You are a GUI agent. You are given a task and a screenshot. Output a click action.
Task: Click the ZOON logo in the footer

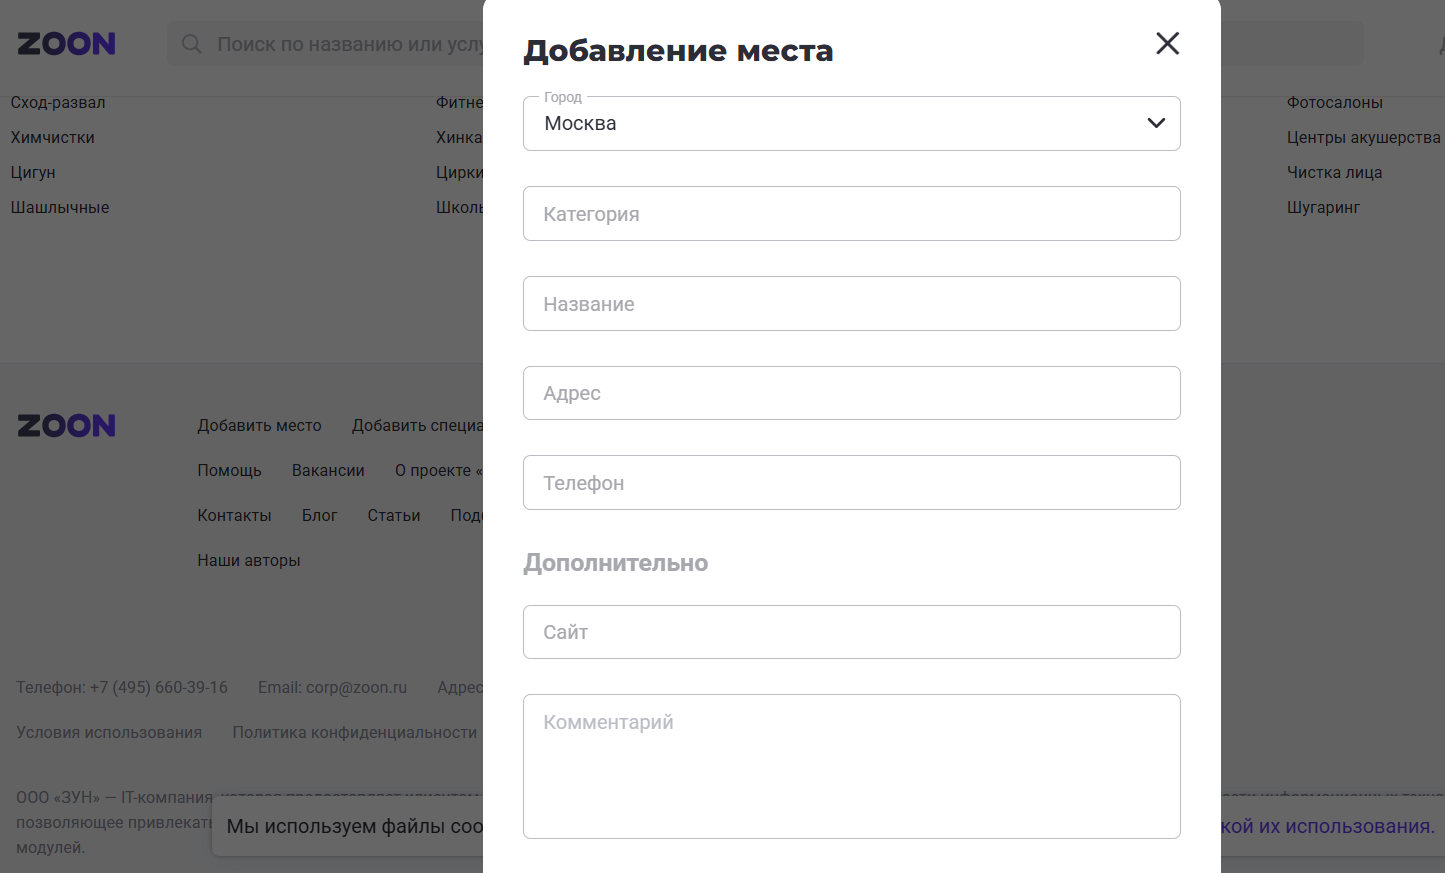[65, 425]
